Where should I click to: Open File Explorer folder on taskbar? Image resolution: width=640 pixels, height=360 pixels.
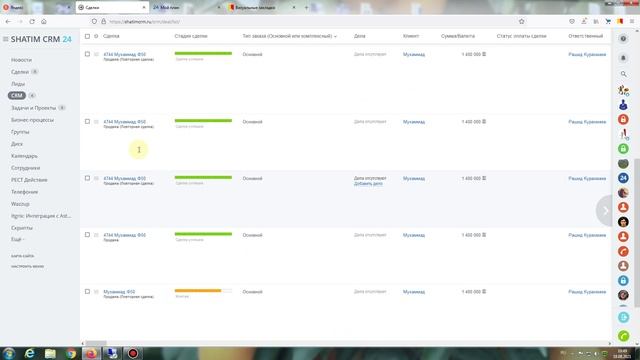pos(50,353)
